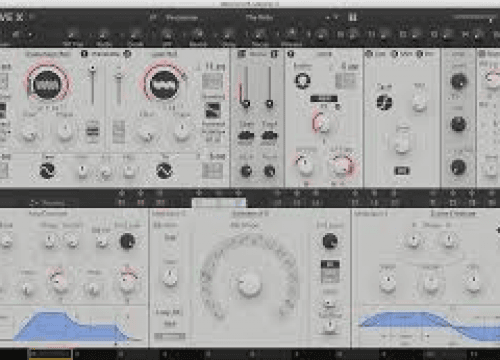
Task: Click the red-ringed filter cutoff knob
Action: [x=322, y=123]
